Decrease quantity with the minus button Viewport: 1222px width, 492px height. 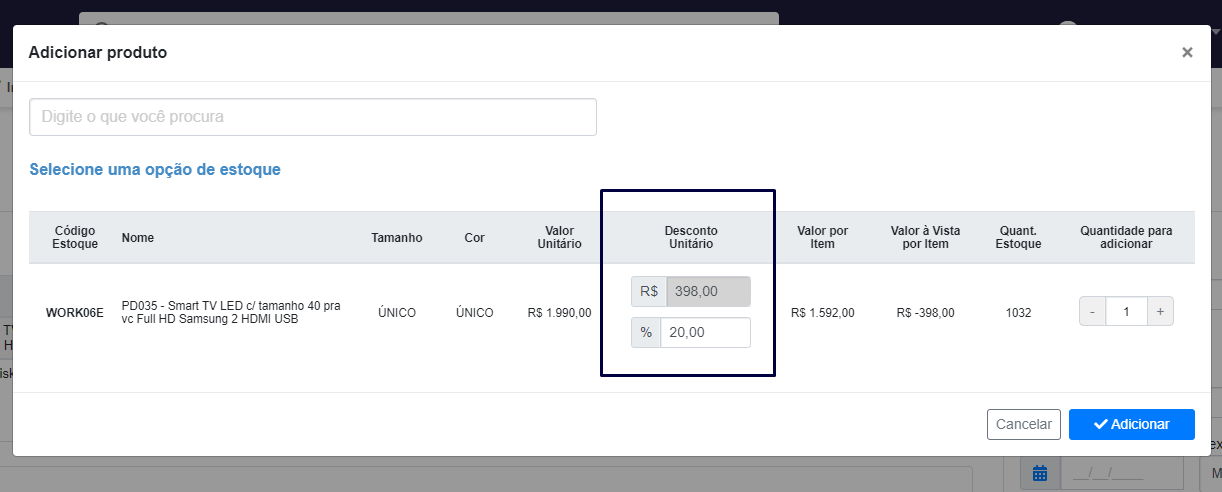(1092, 312)
